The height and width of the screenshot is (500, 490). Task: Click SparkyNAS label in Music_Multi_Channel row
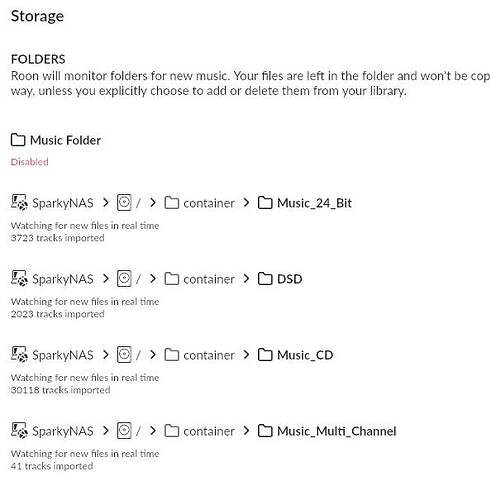coord(63,431)
